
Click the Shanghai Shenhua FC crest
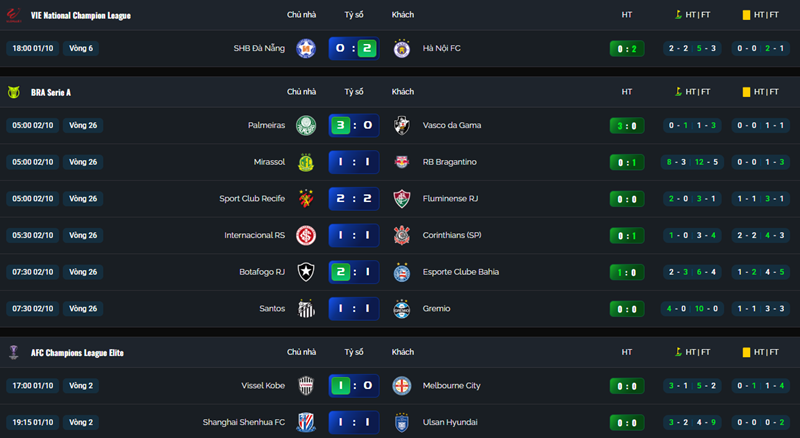(x=306, y=422)
